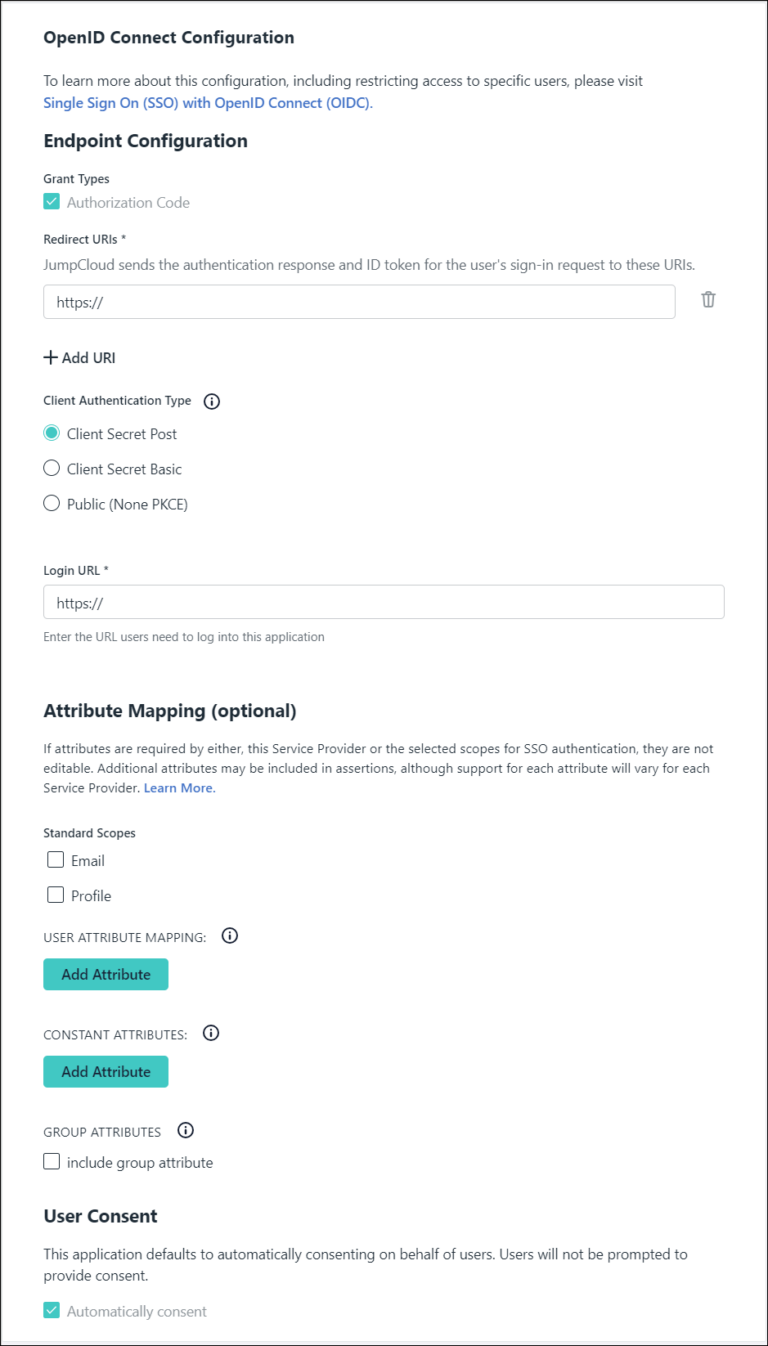This screenshot has width=768, height=1346.
Task: Click the Group Attributes info icon
Action: click(185, 1130)
